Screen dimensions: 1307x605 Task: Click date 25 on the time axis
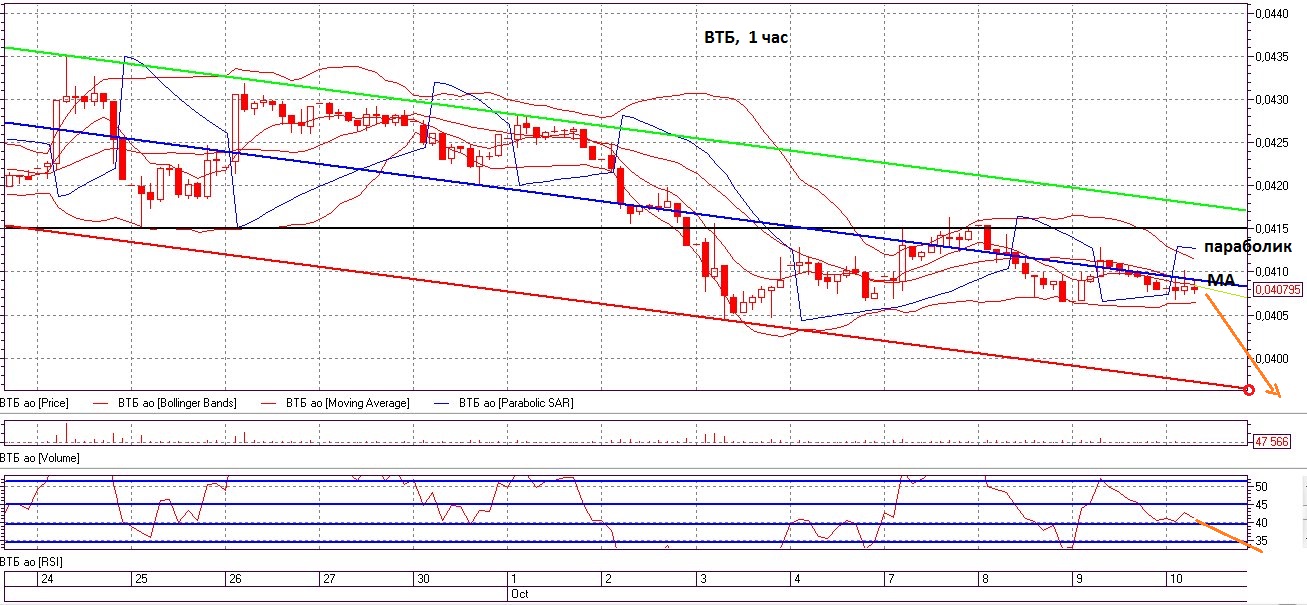[141, 579]
